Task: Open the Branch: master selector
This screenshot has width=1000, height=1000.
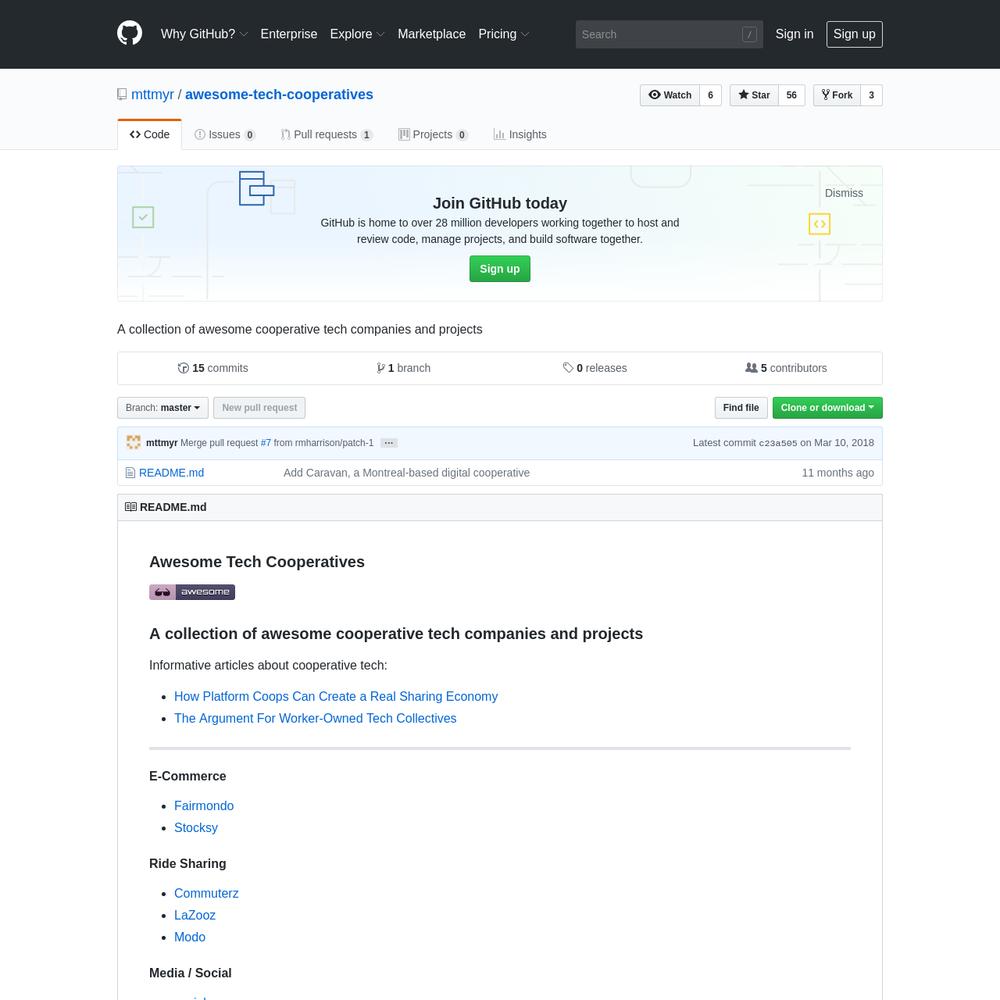Action: (x=163, y=408)
